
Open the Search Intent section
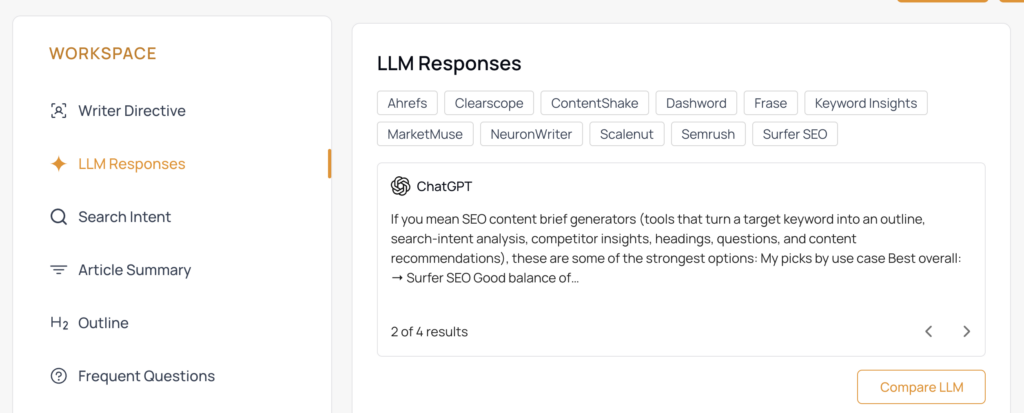point(124,217)
